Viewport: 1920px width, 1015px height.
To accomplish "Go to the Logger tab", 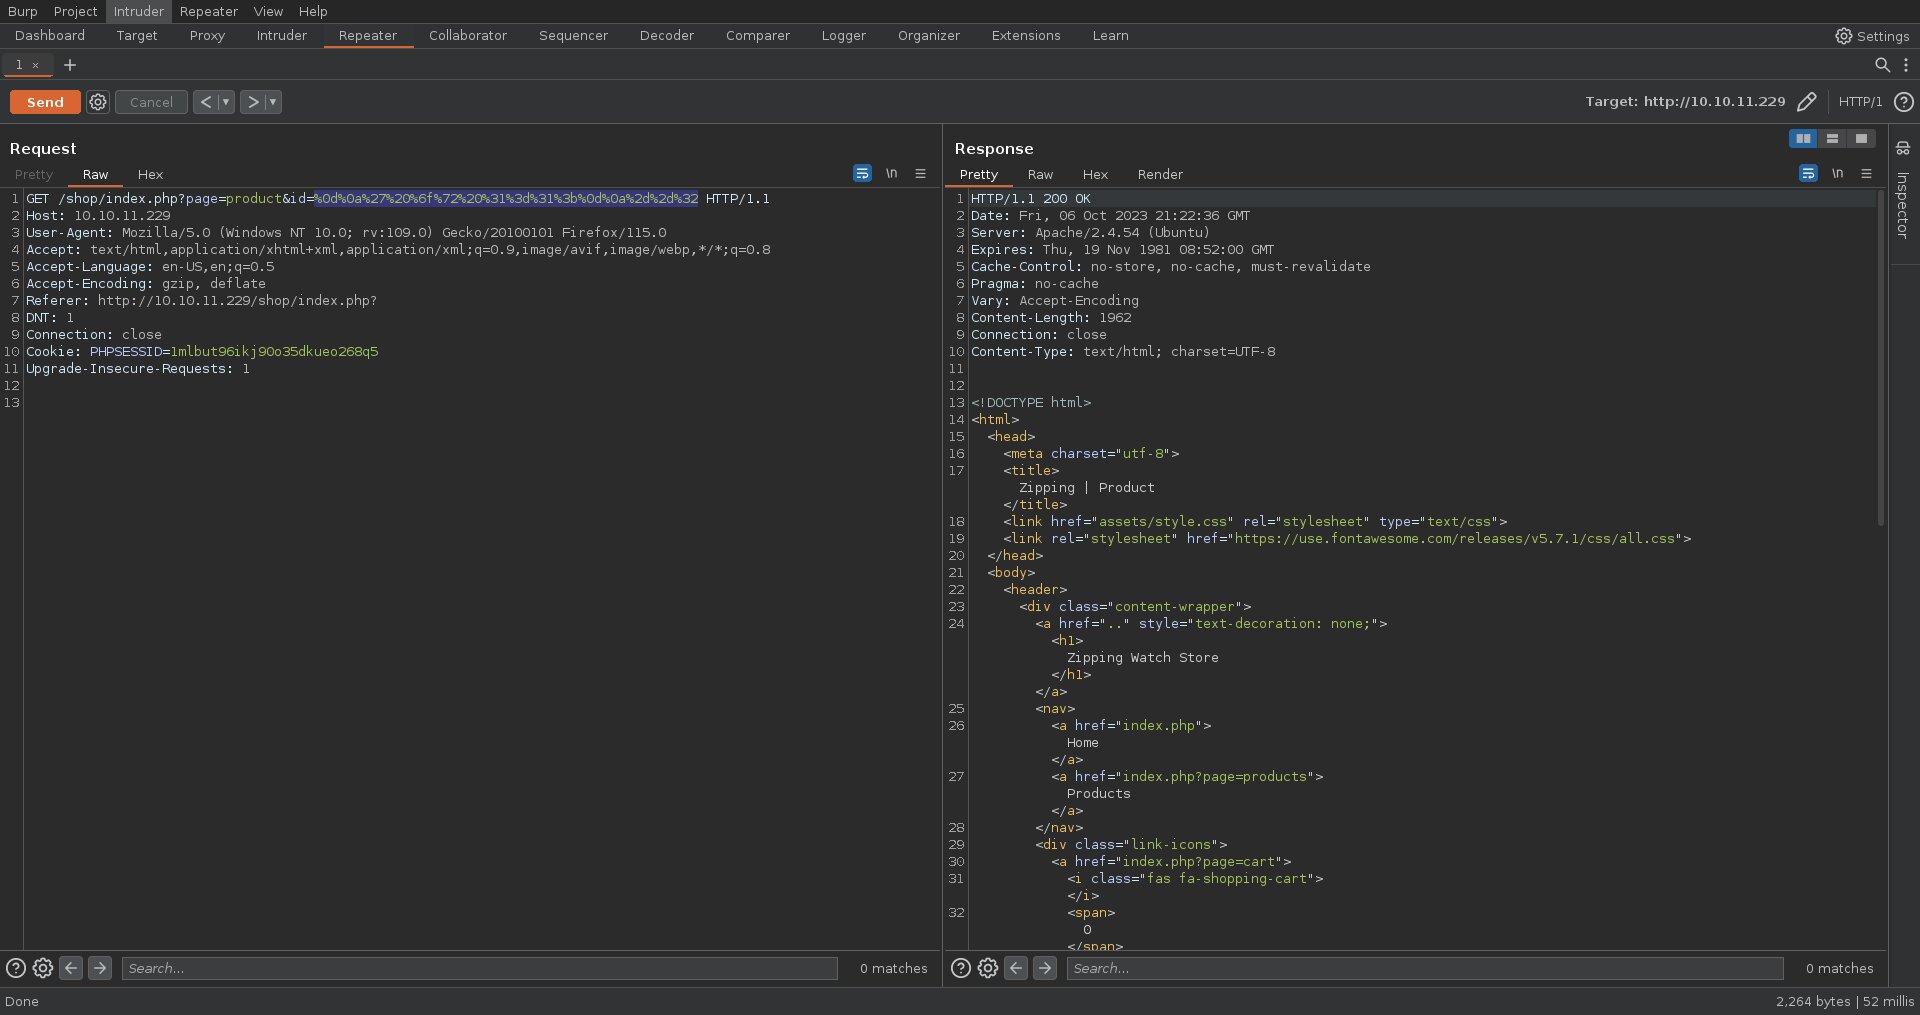I will click(844, 36).
